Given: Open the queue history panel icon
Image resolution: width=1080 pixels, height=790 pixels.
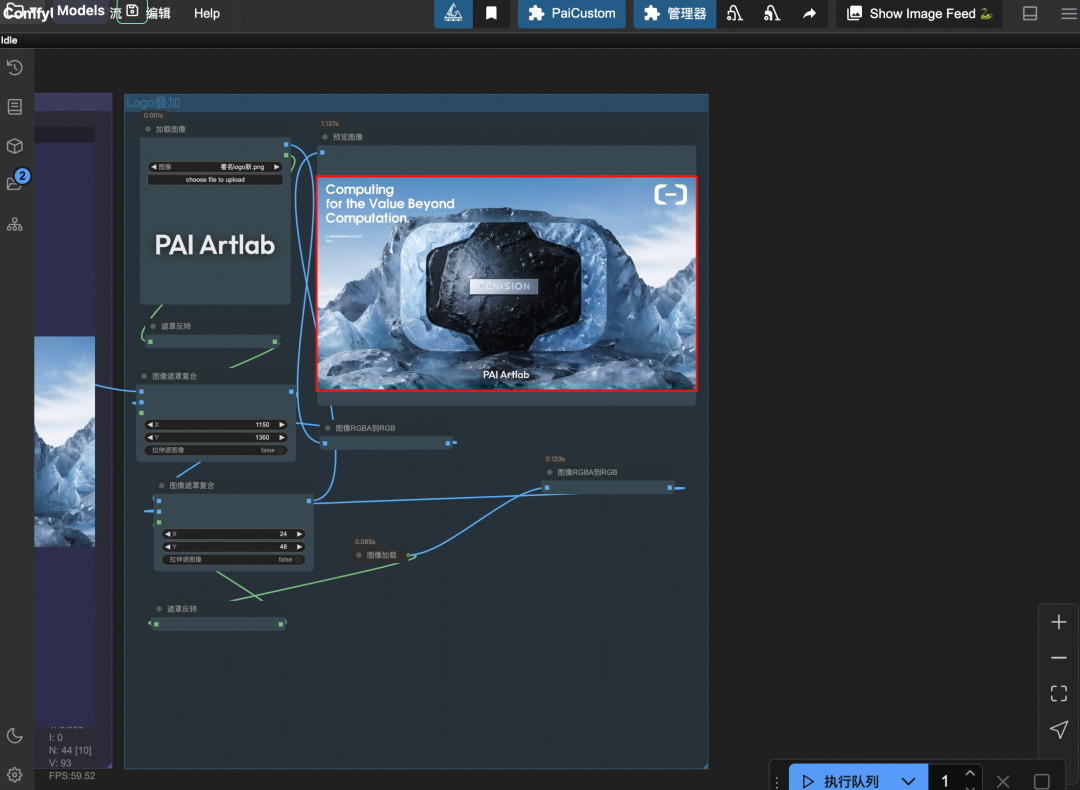Looking at the screenshot, I should [x=14, y=67].
